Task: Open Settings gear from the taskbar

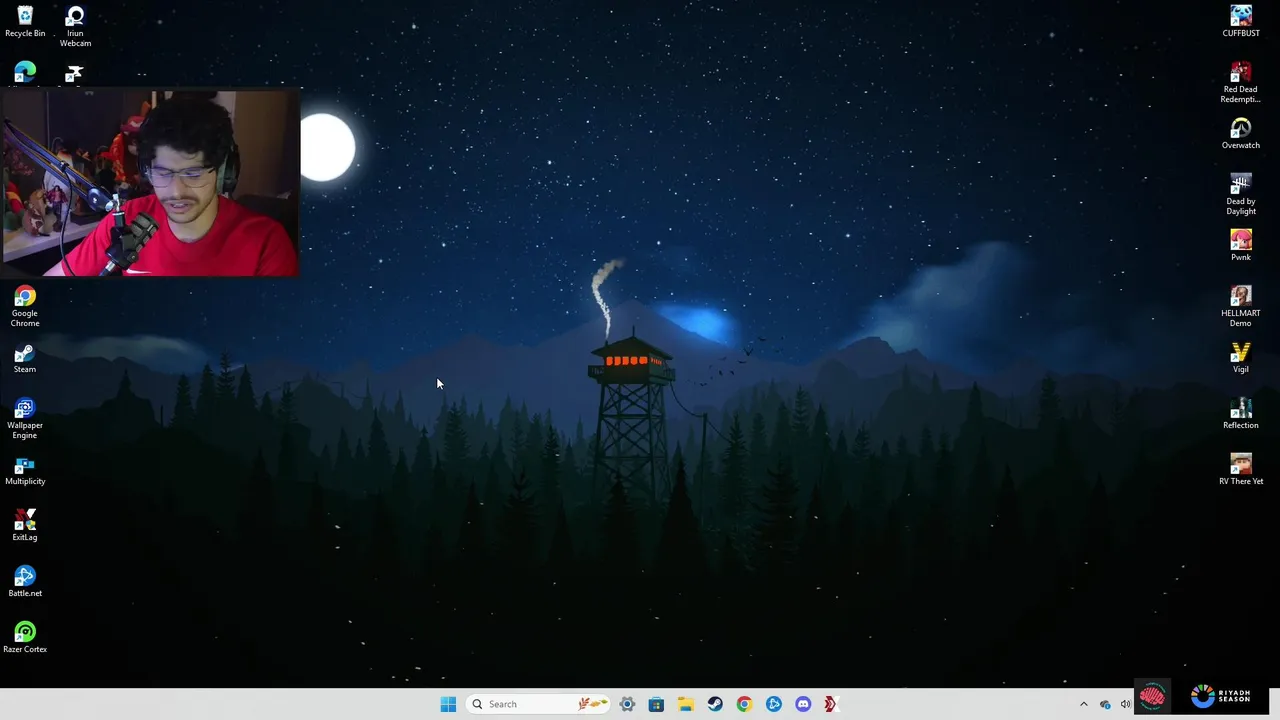Action: click(x=627, y=704)
